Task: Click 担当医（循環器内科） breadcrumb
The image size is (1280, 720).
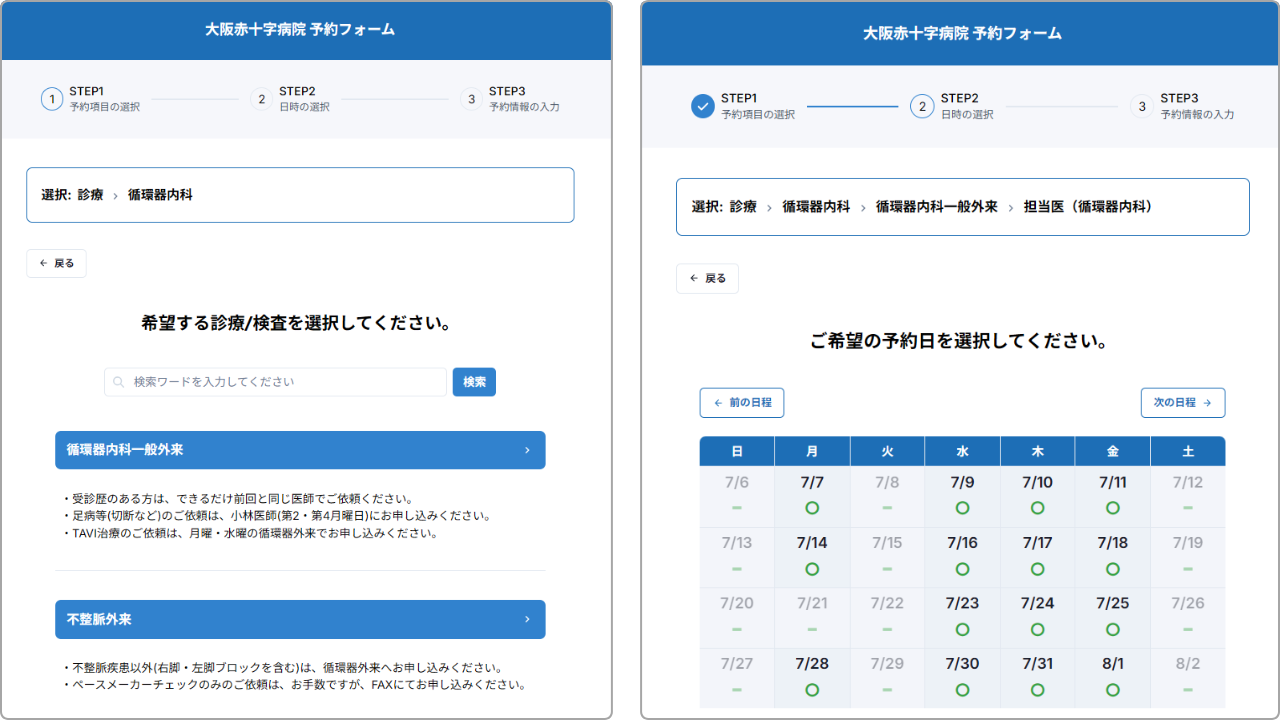Action: [x=1088, y=207]
